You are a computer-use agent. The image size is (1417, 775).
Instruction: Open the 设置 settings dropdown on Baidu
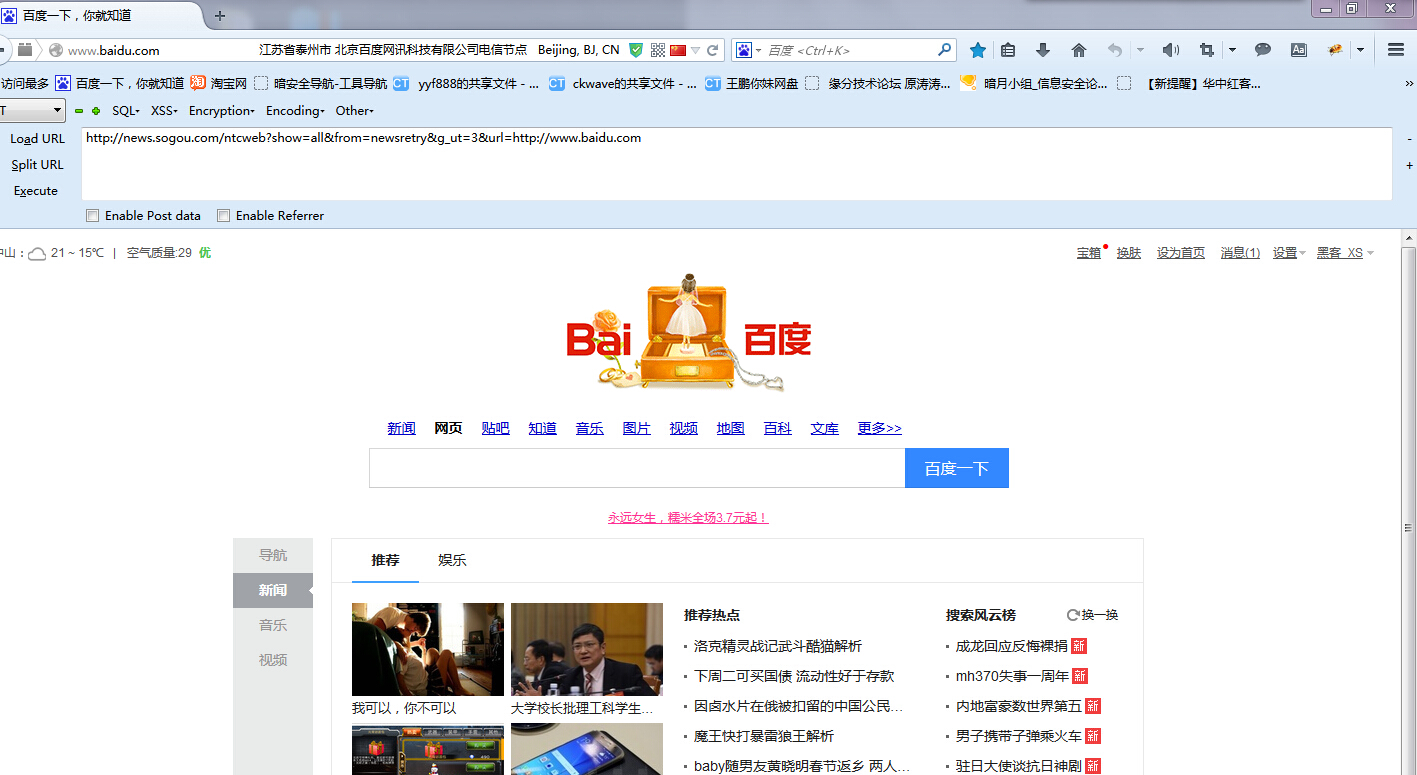pos(1289,253)
